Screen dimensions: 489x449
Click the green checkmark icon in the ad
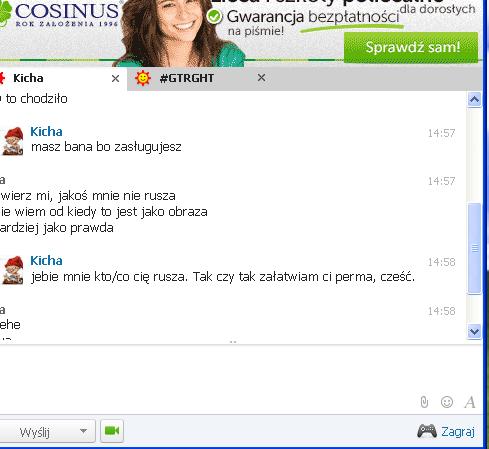[x=214, y=17]
